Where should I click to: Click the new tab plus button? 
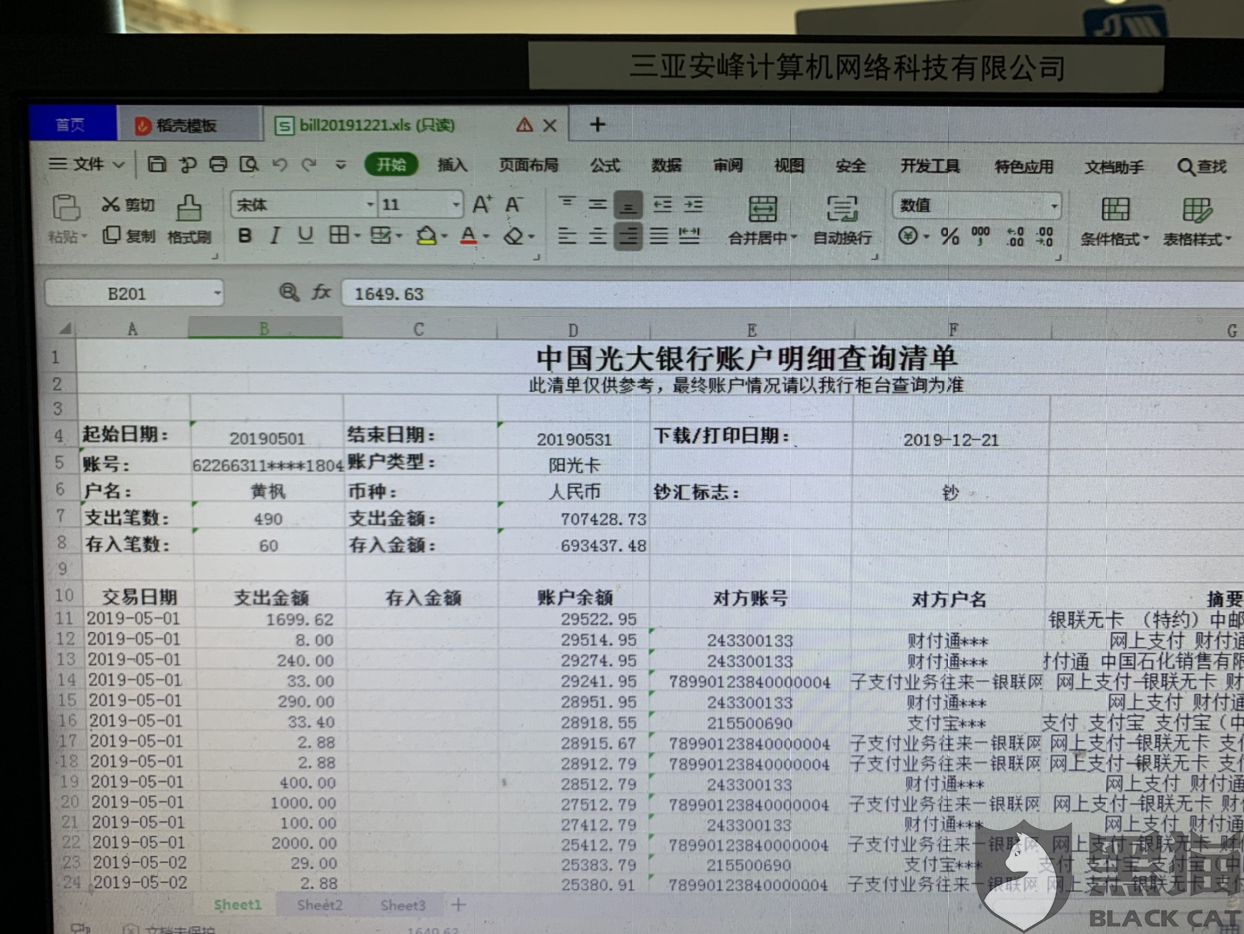click(597, 124)
